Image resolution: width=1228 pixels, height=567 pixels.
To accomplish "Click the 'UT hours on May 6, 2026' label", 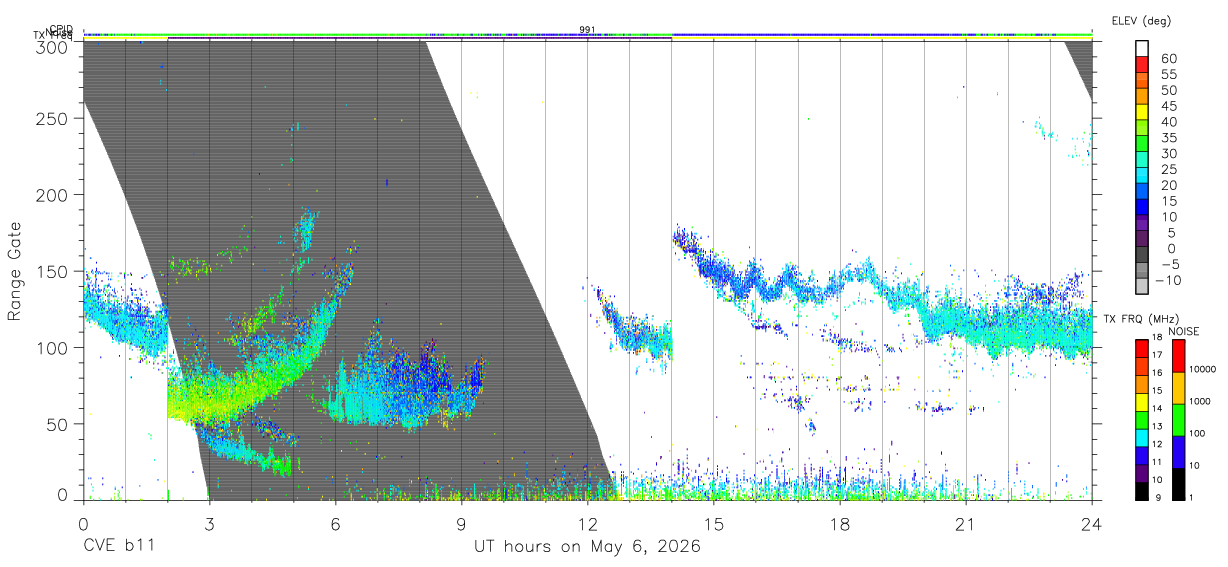I will tap(587, 547).
